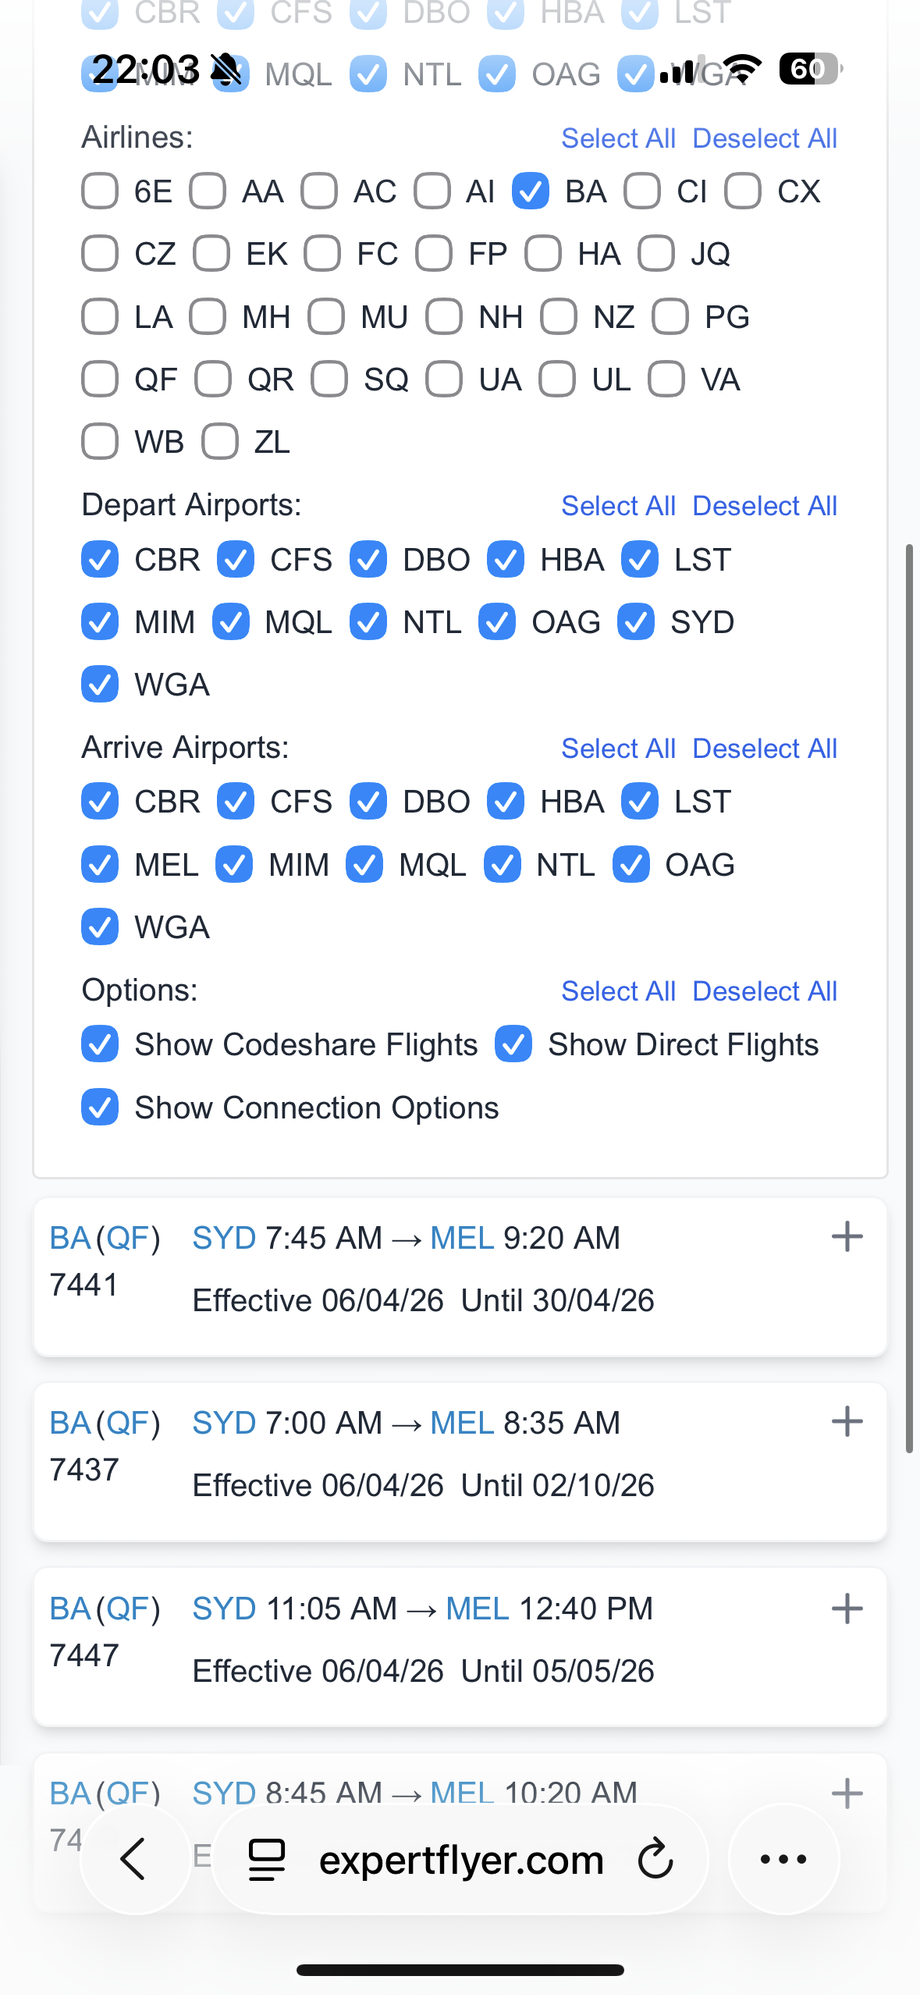Tap the browser back arrow button
The height and width of the screenshot is (1995, 920).
click(x=134, y=1859)
